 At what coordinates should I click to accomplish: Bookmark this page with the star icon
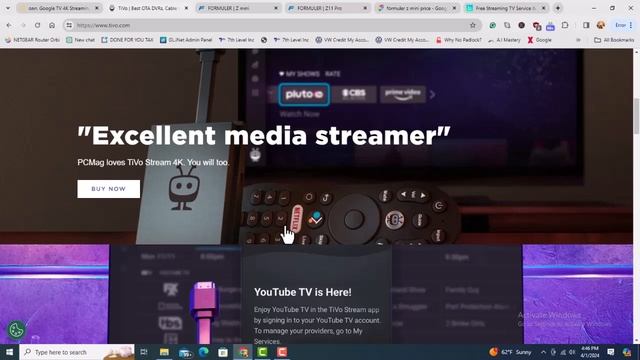point(473,25)
